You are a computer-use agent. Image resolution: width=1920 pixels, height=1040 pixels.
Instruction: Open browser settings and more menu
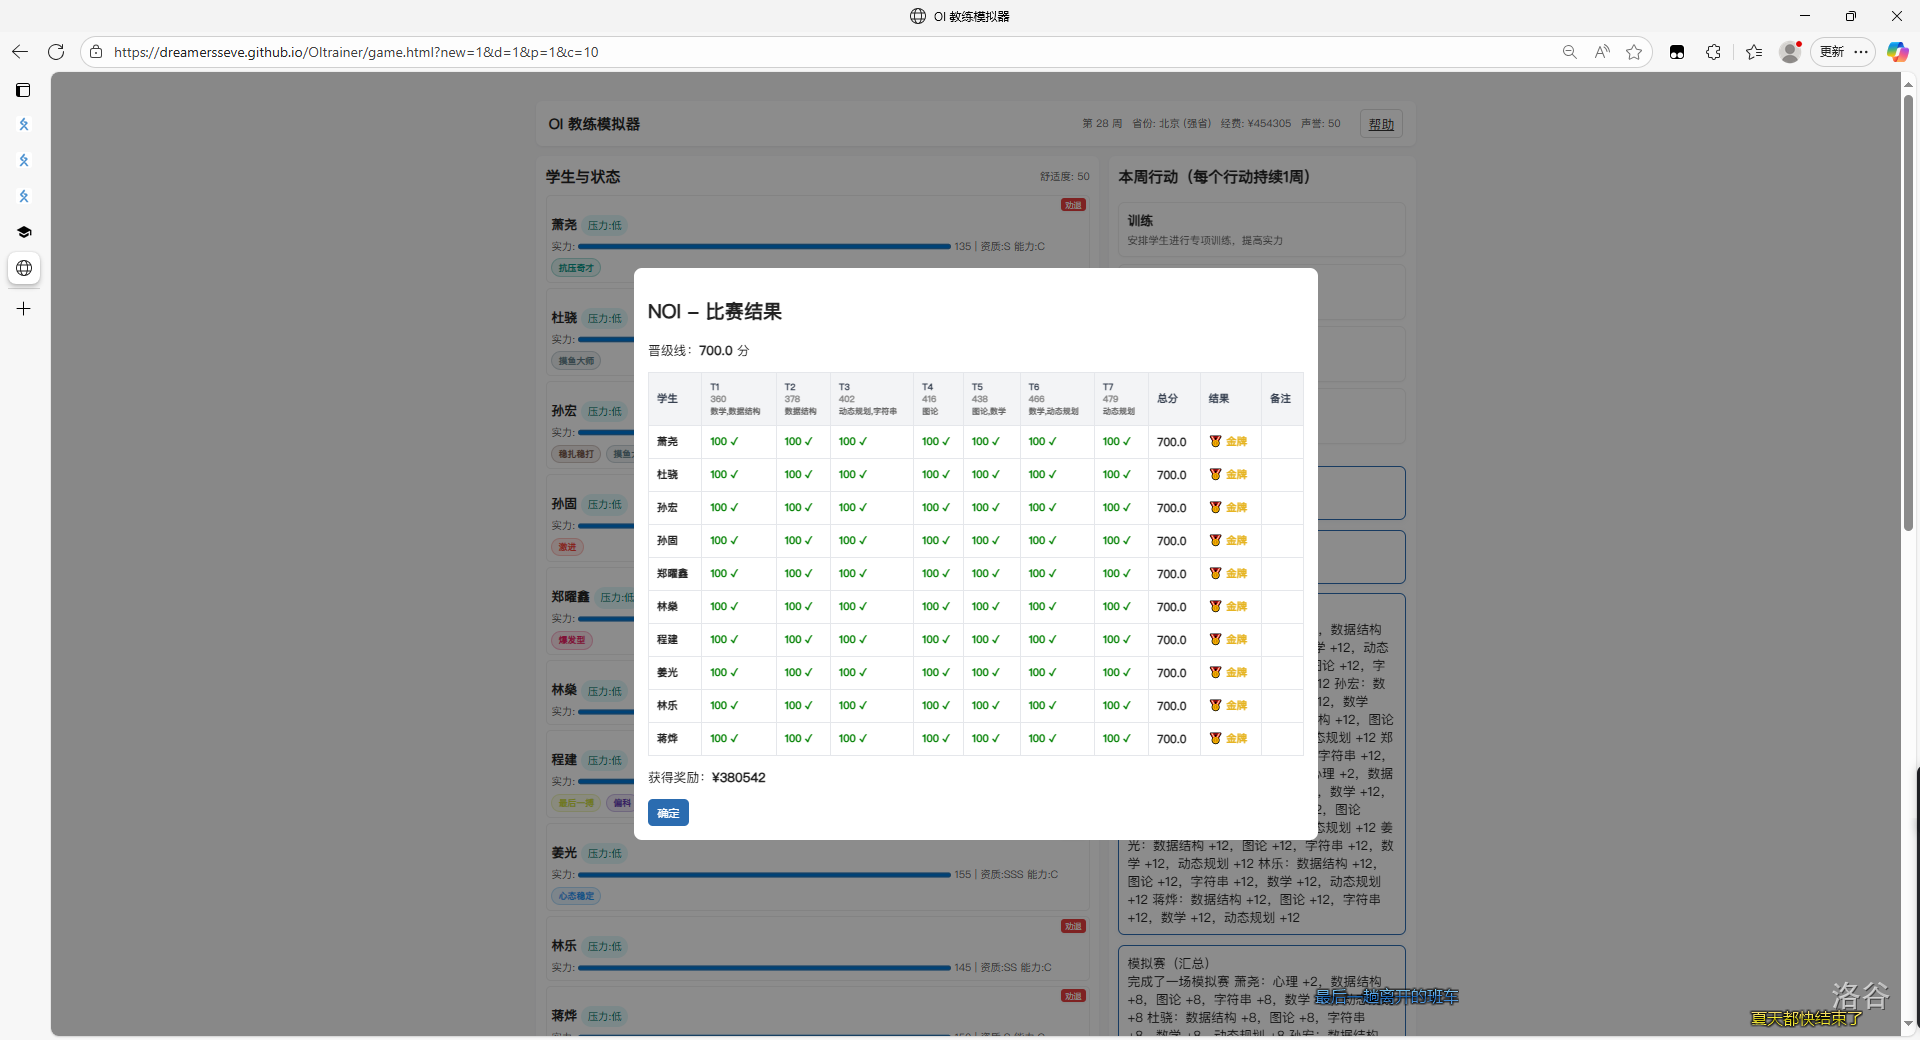pyautogui.click(x=1861, y=52)
